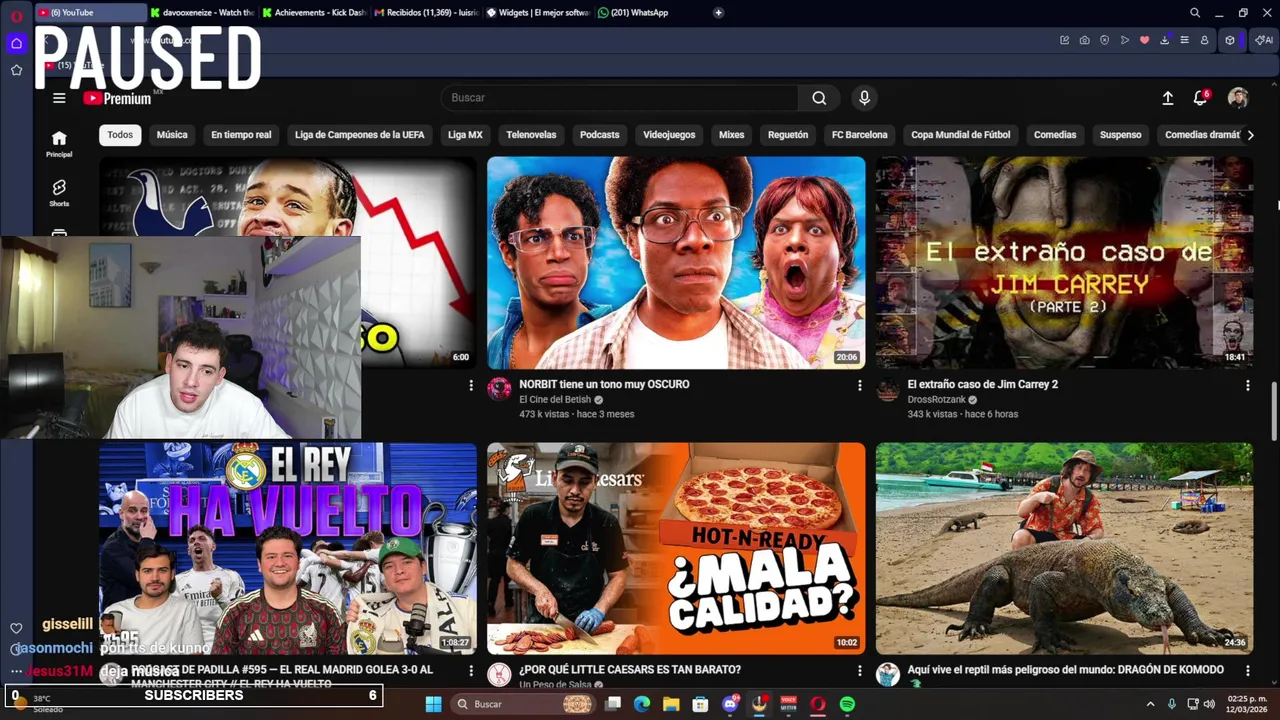This screenshot has height=720, width=1280.
Task: Open the options menu for NORBIT video
Action: (x=859, y=385)
